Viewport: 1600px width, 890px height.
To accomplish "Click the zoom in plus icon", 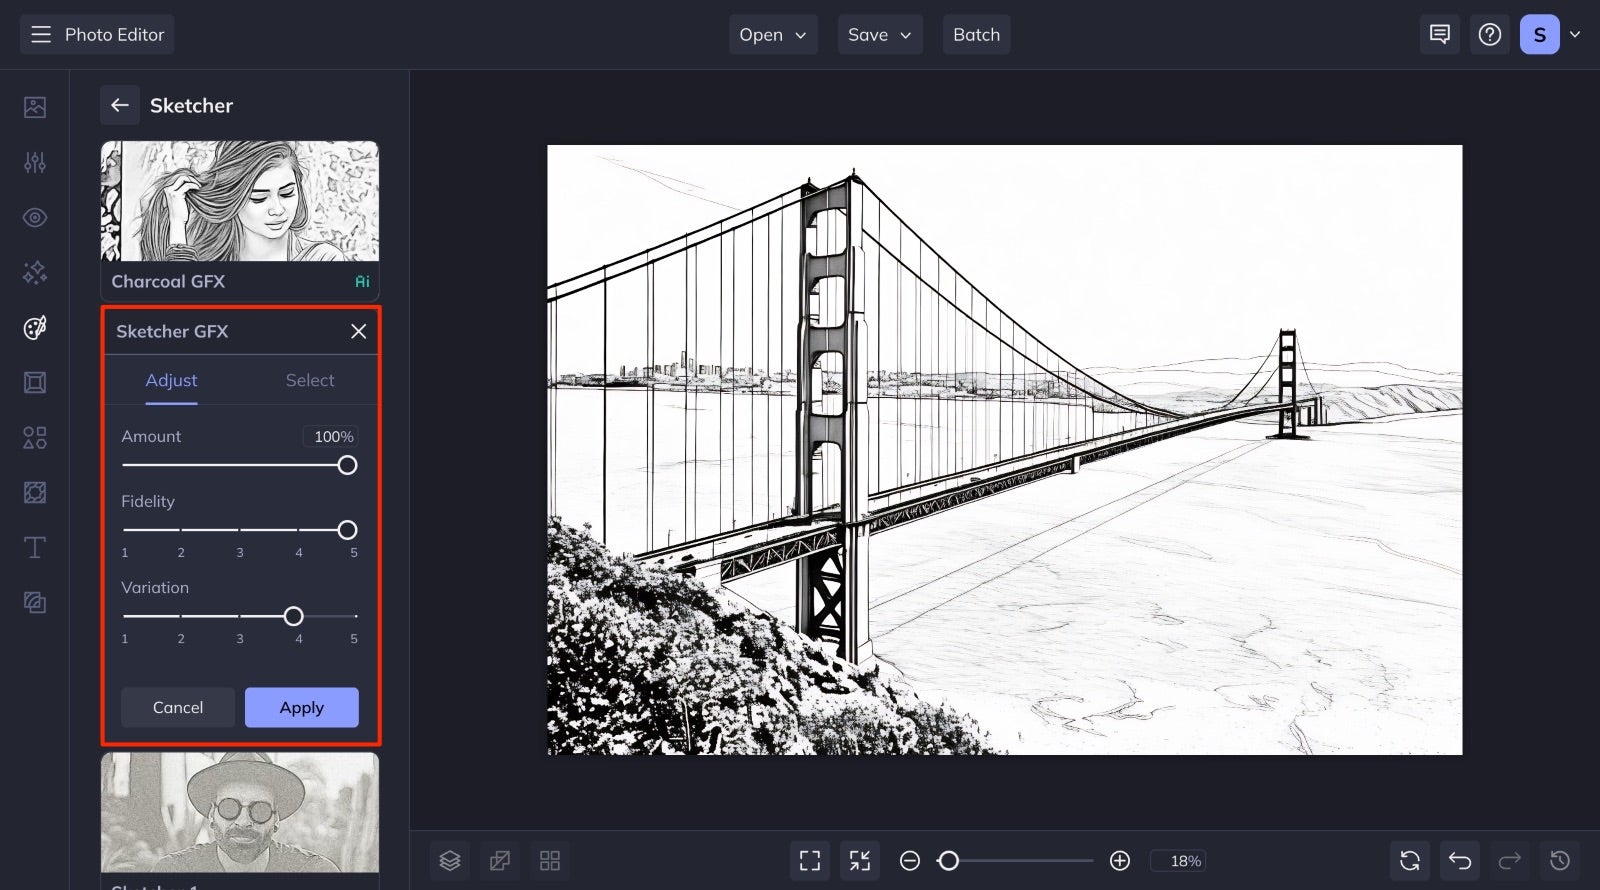I will pyautogui.click(x=1120, y=860).
